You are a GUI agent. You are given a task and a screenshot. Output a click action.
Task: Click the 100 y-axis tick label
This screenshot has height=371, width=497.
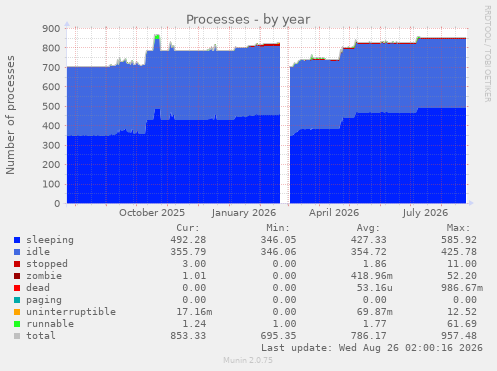click(x=51, y=184)
